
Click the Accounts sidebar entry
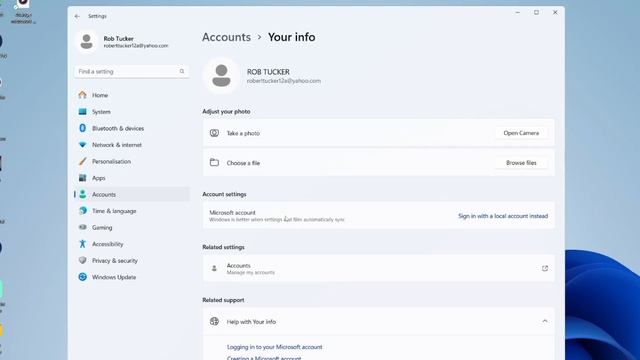click(132, 194)
